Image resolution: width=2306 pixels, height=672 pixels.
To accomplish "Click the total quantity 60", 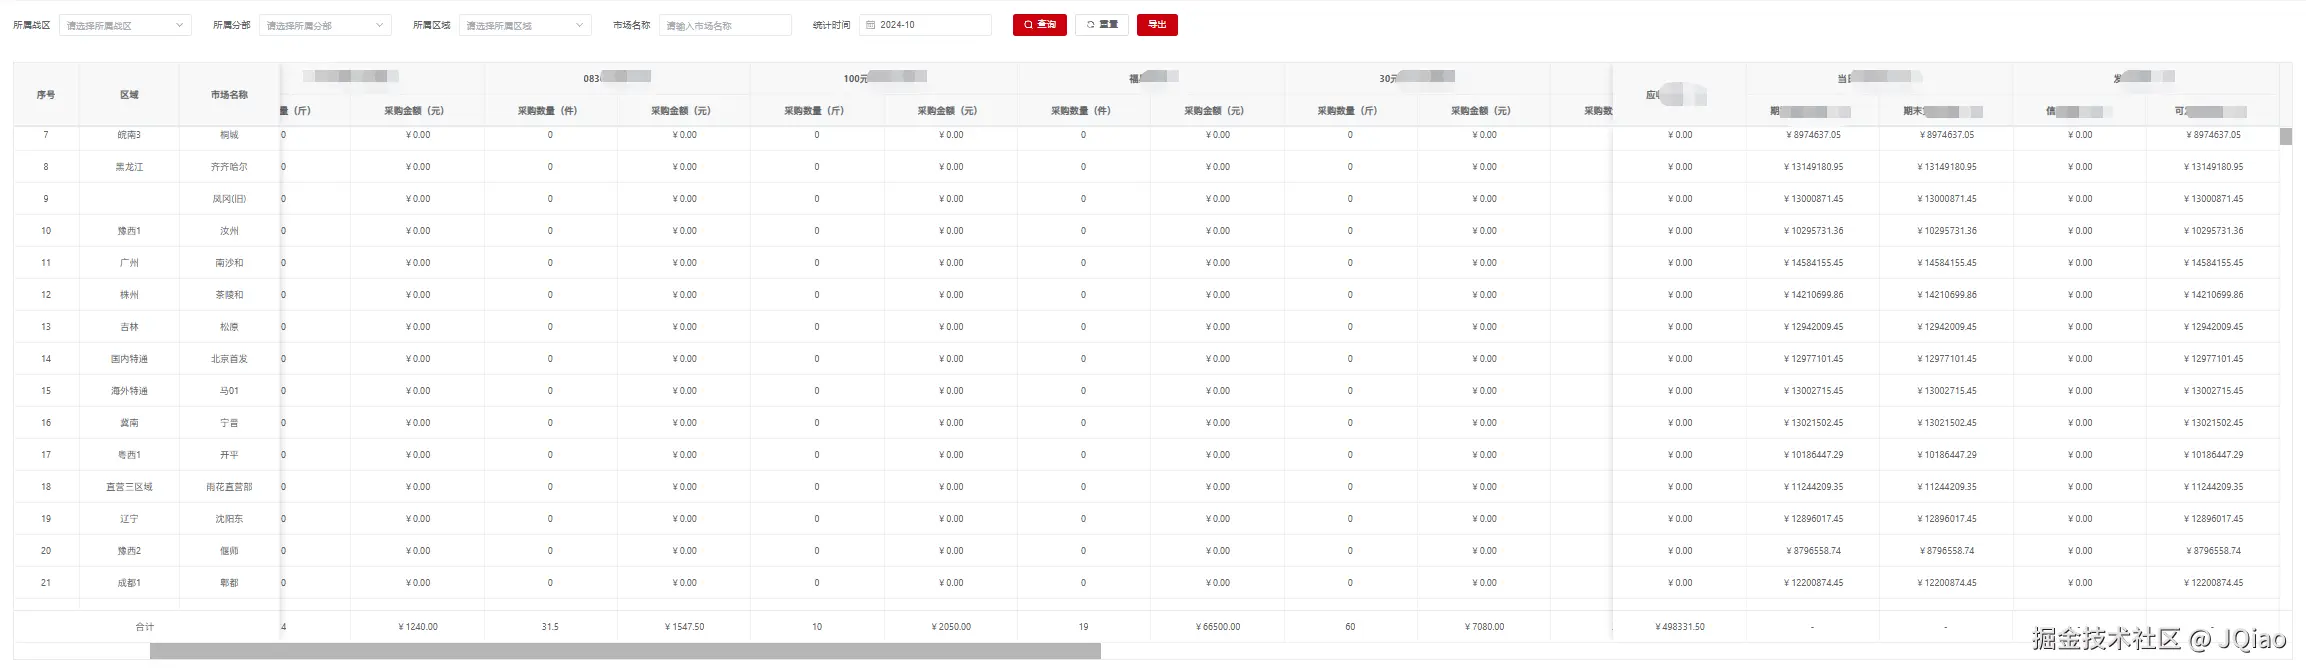I will click(x=1350, y=627).
